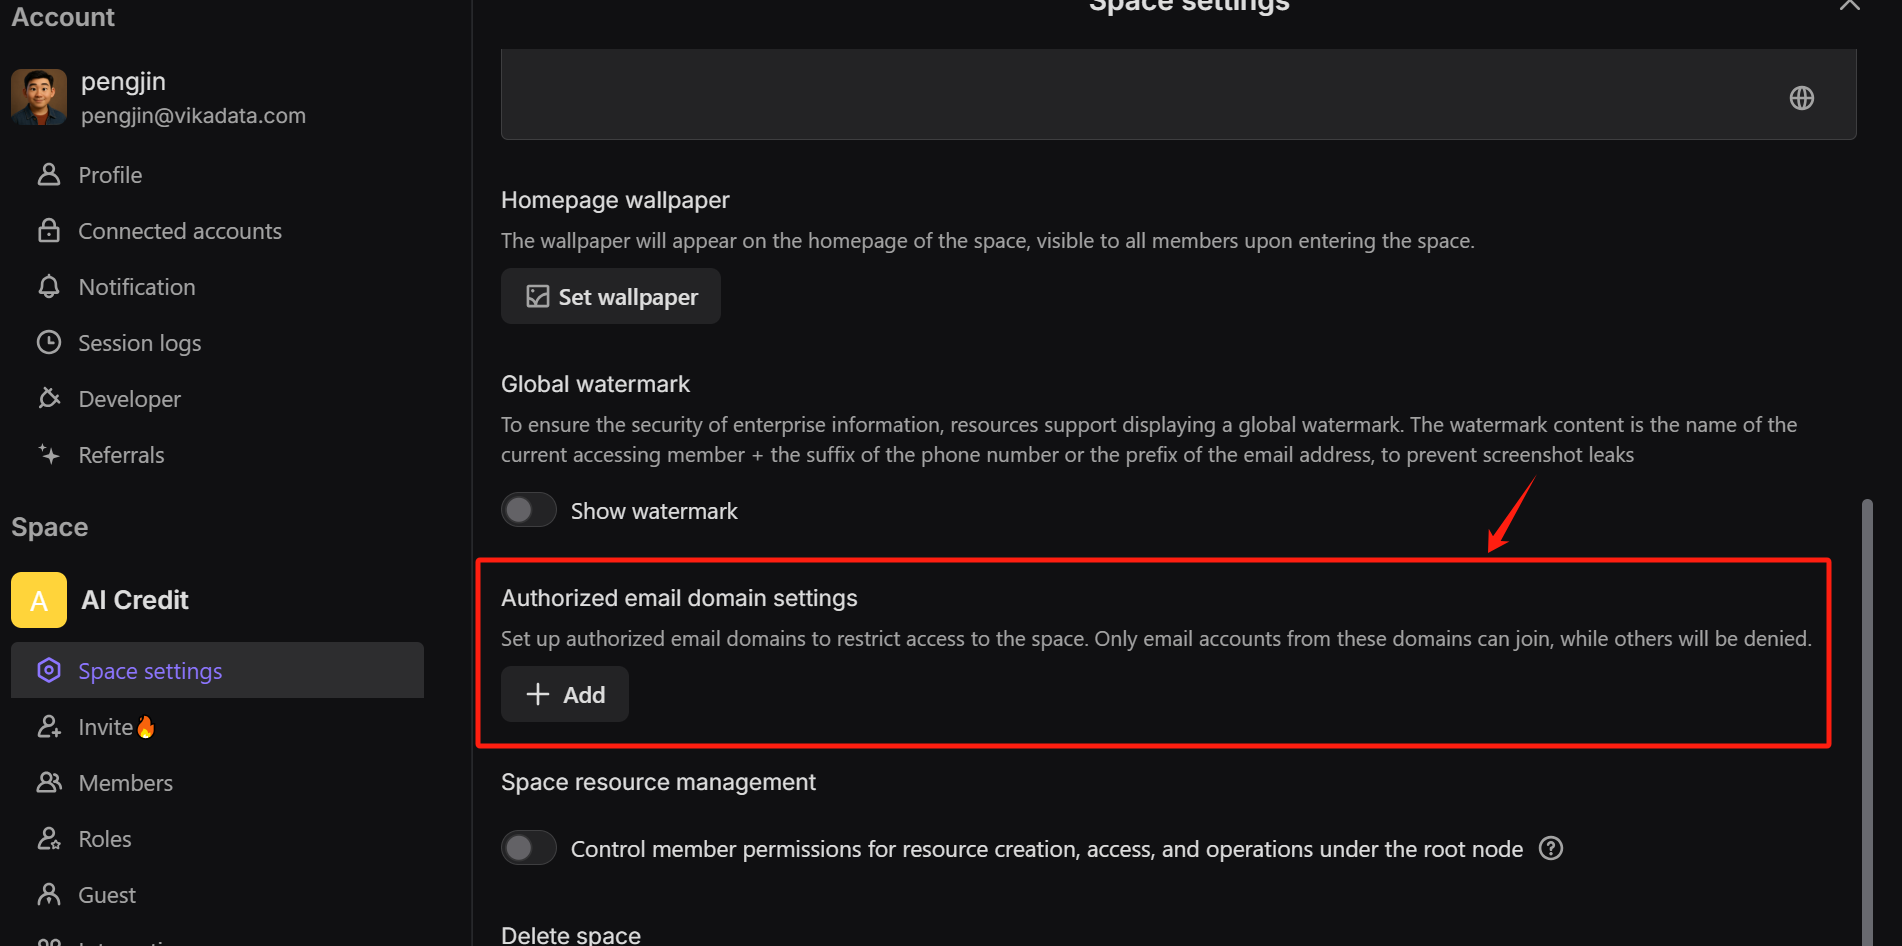
Task: Click the Developer plug icon
Action: tap(49, 399)
